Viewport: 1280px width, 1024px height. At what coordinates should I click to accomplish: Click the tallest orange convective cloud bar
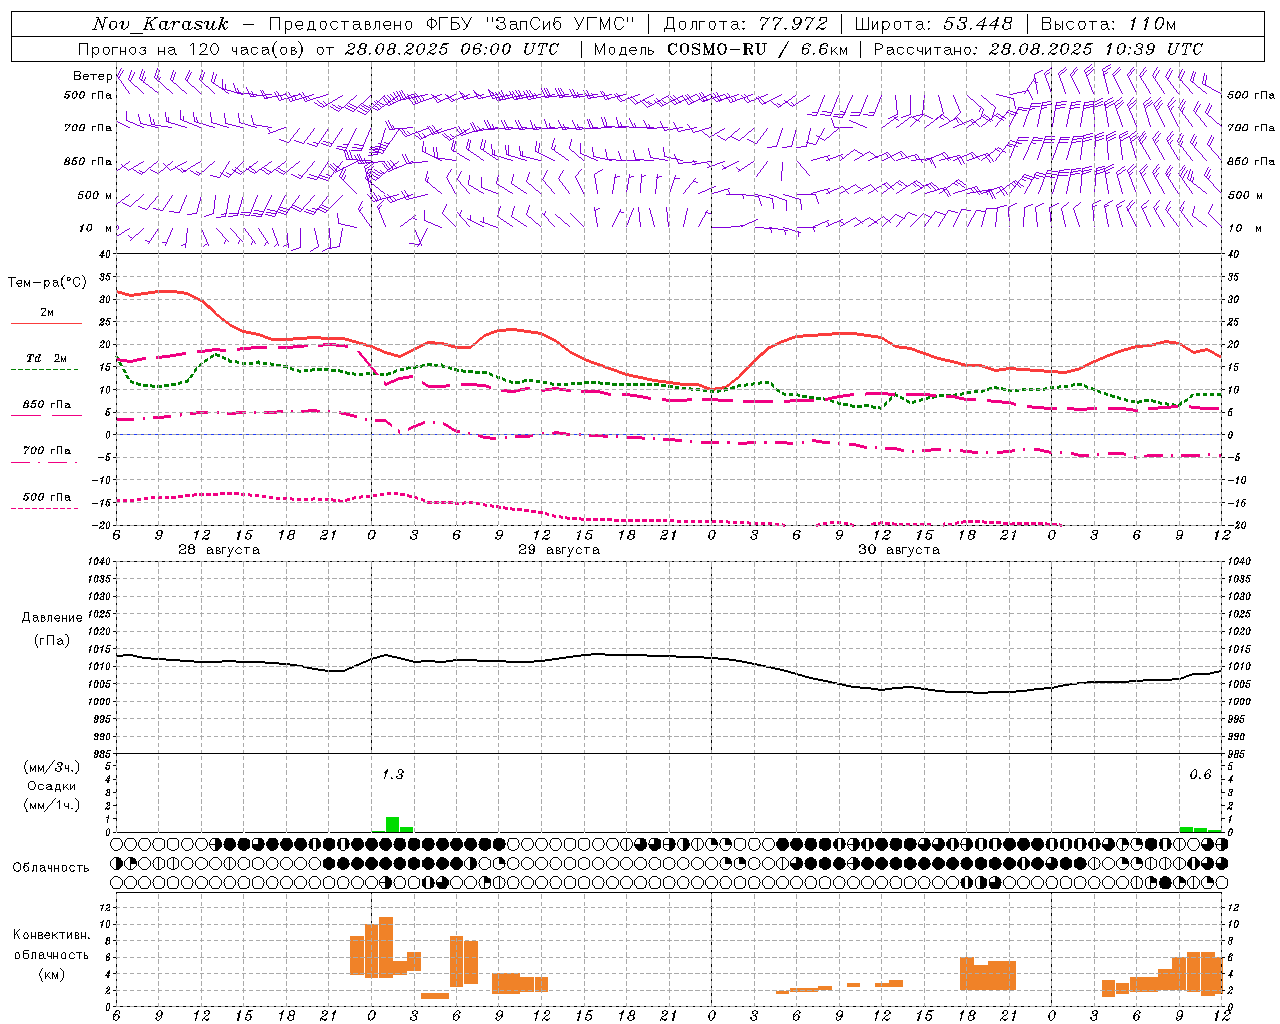[386, 947]
